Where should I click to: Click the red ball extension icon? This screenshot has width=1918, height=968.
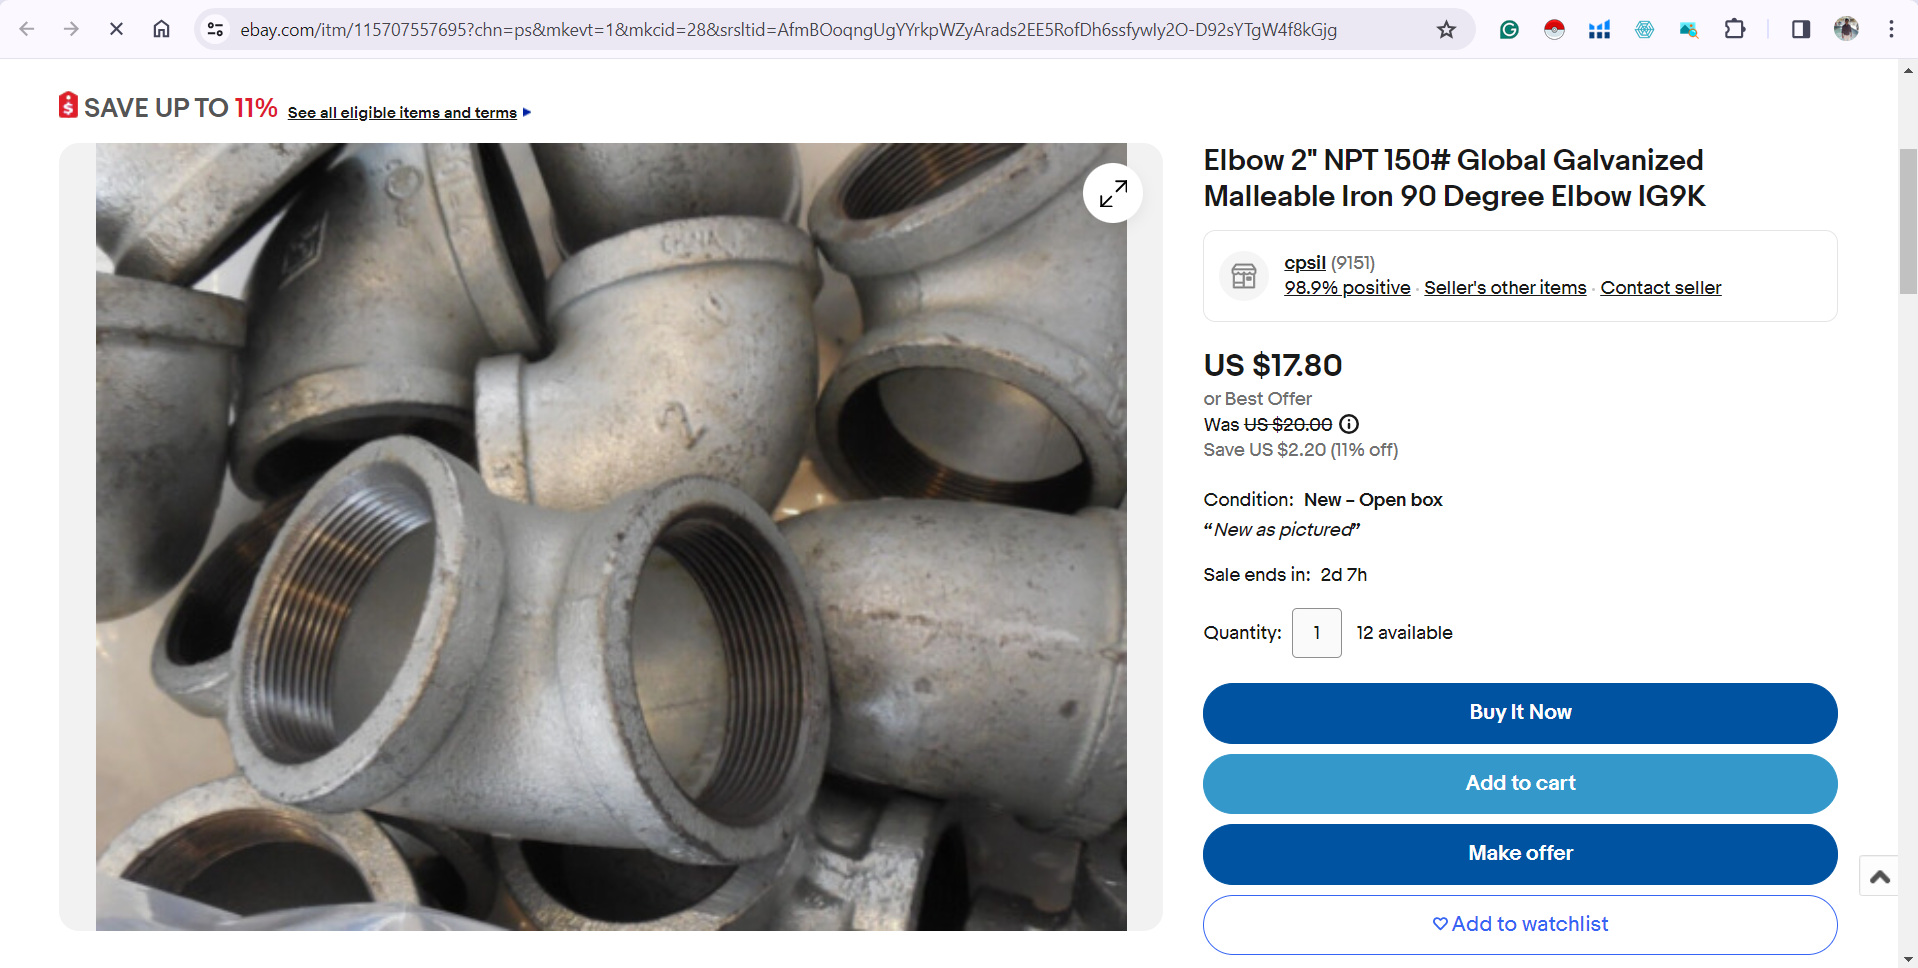pyautogui.click(x=1554, y=29)
